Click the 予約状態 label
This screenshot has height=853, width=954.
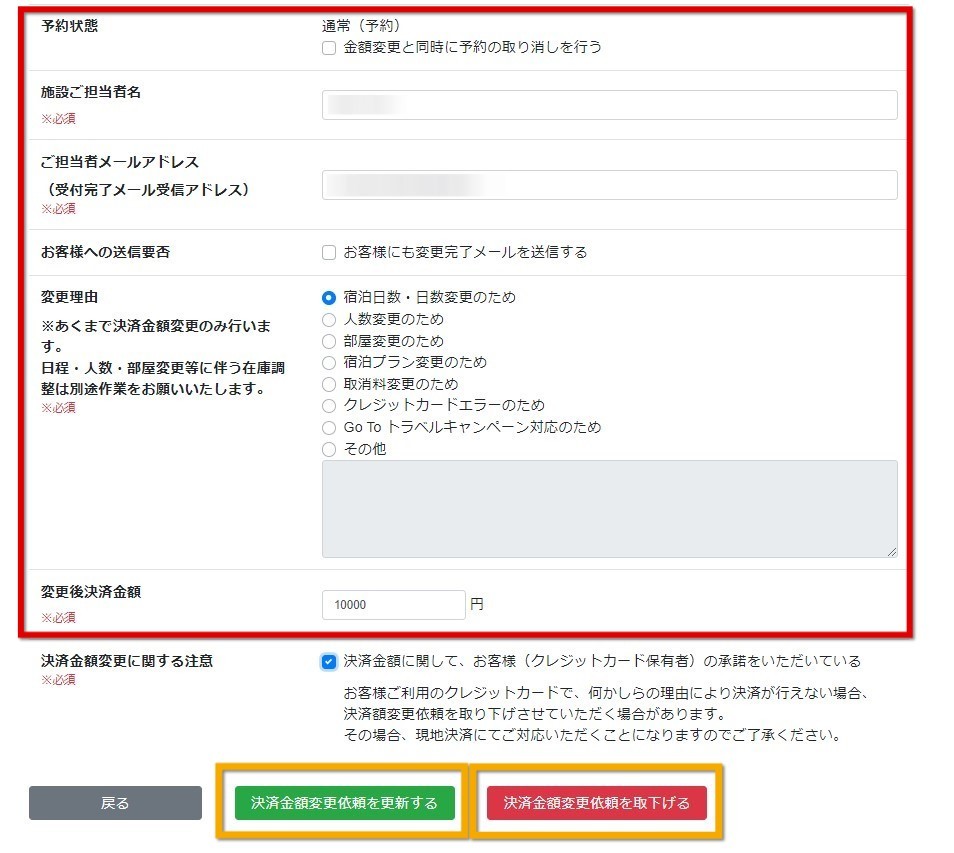69,26
